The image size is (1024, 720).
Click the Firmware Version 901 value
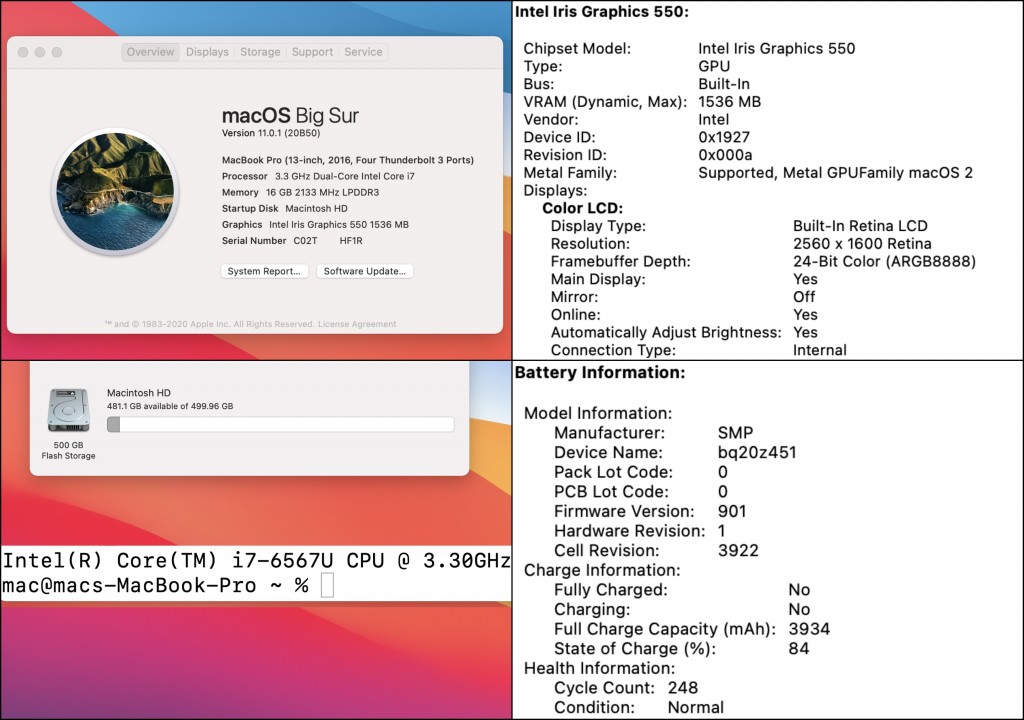click(x=732, y=512)
